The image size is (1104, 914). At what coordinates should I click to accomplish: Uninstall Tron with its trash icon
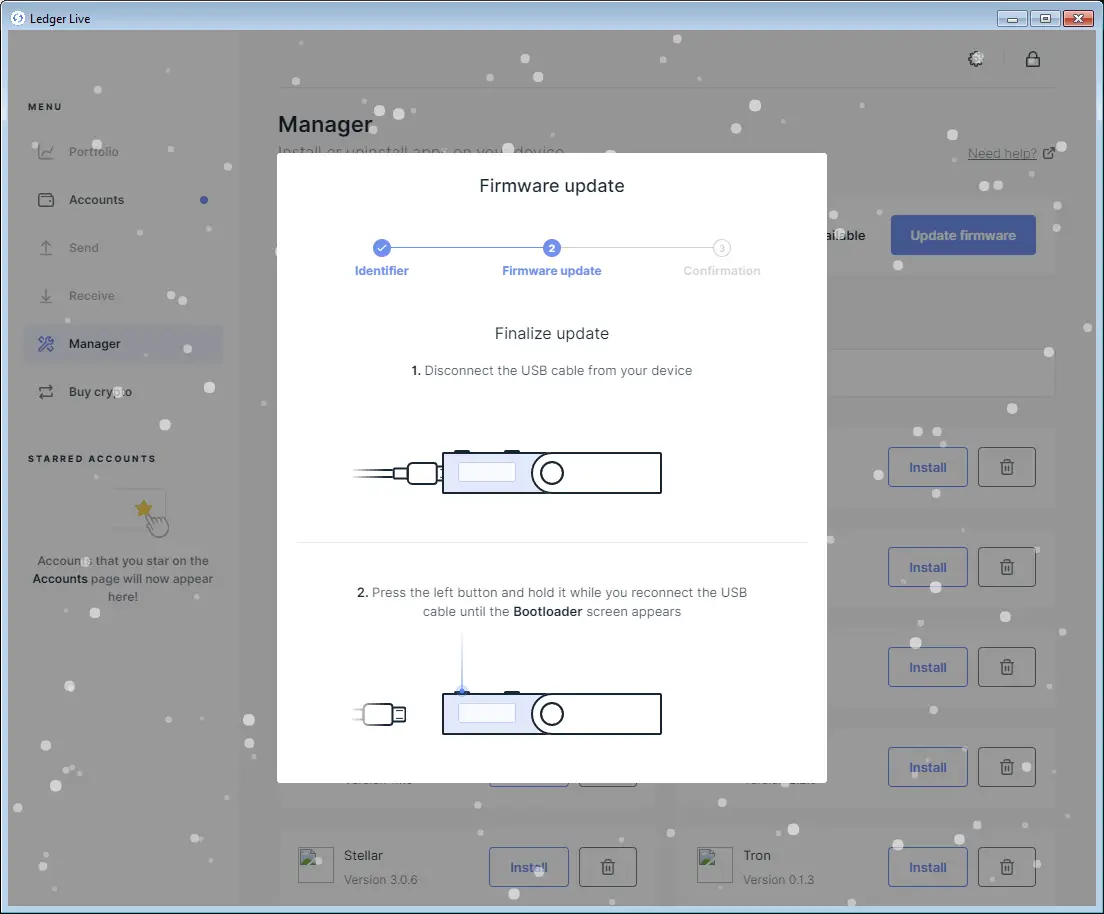(1007, 867)
